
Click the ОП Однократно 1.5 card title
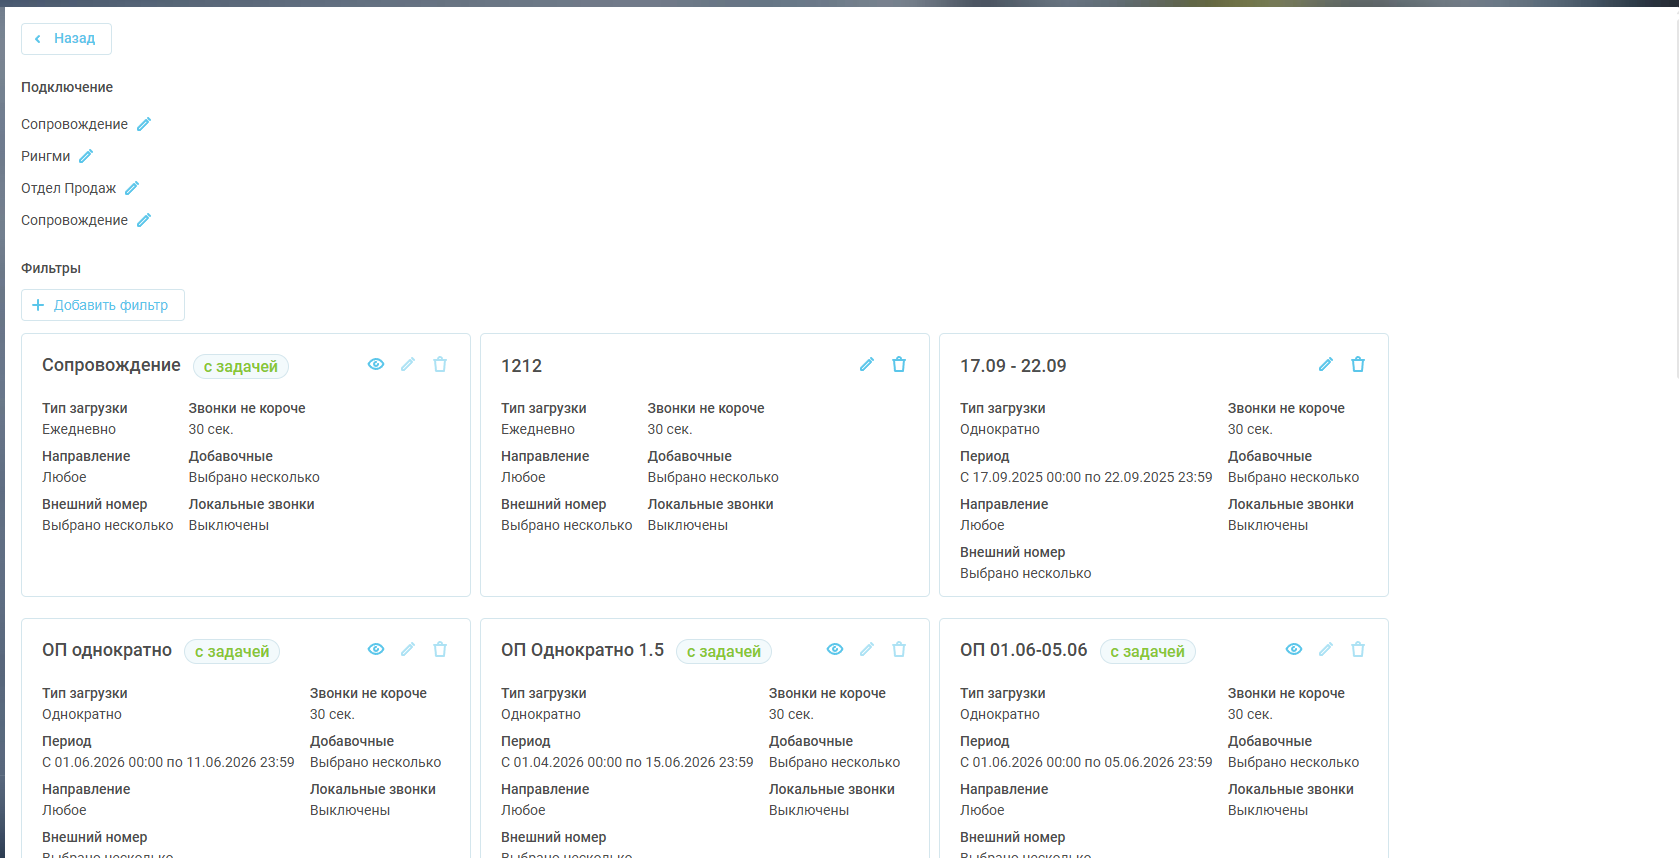(x=582, y=650)
